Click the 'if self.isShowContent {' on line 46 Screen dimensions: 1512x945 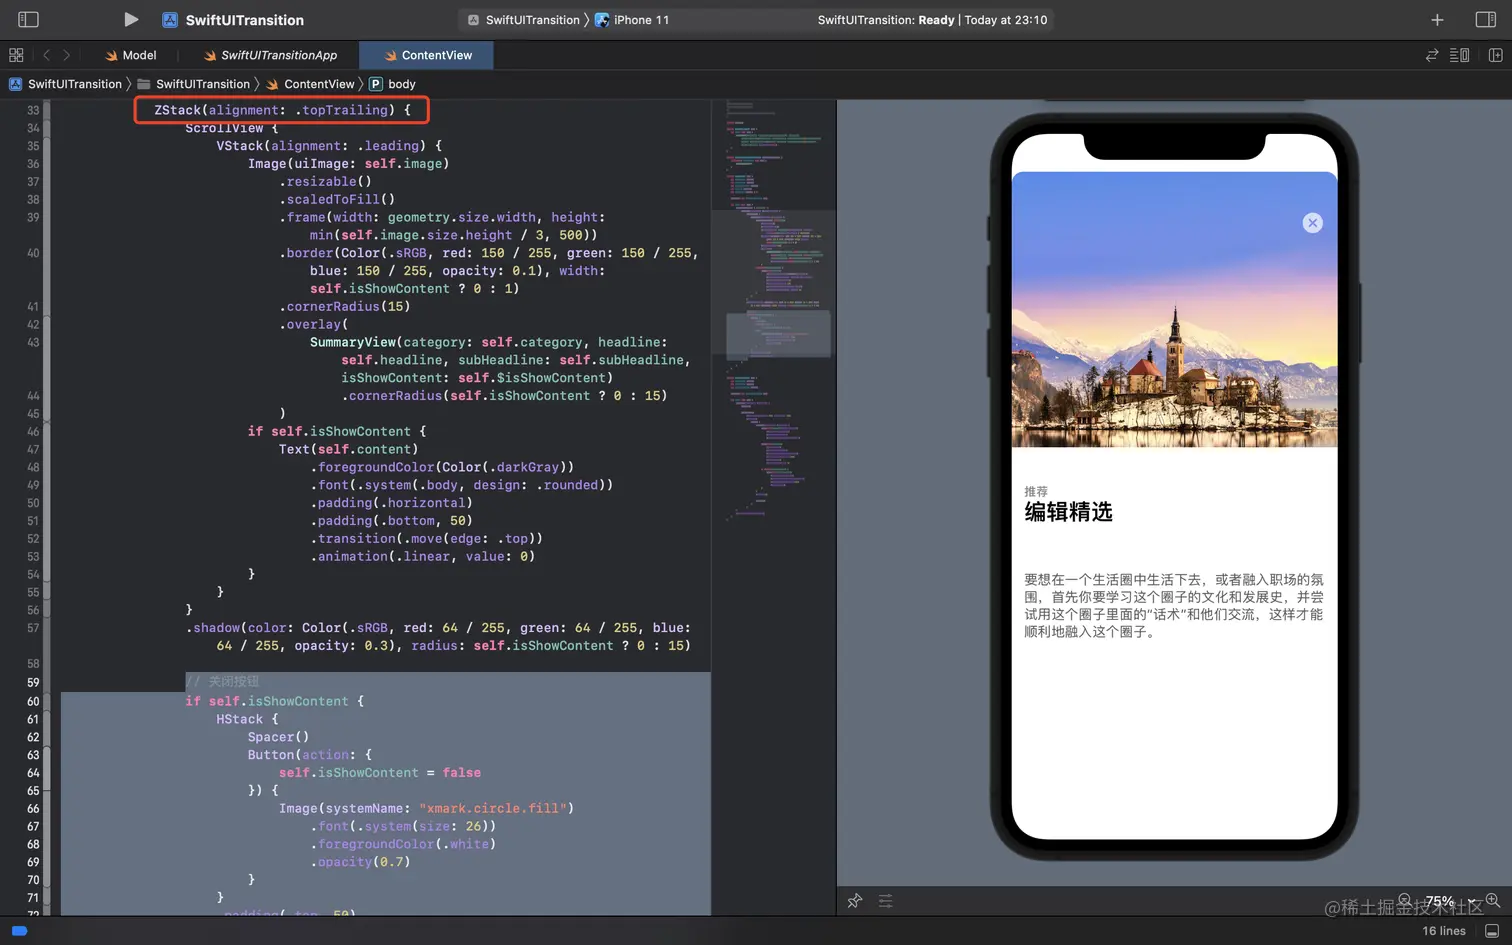337,432
